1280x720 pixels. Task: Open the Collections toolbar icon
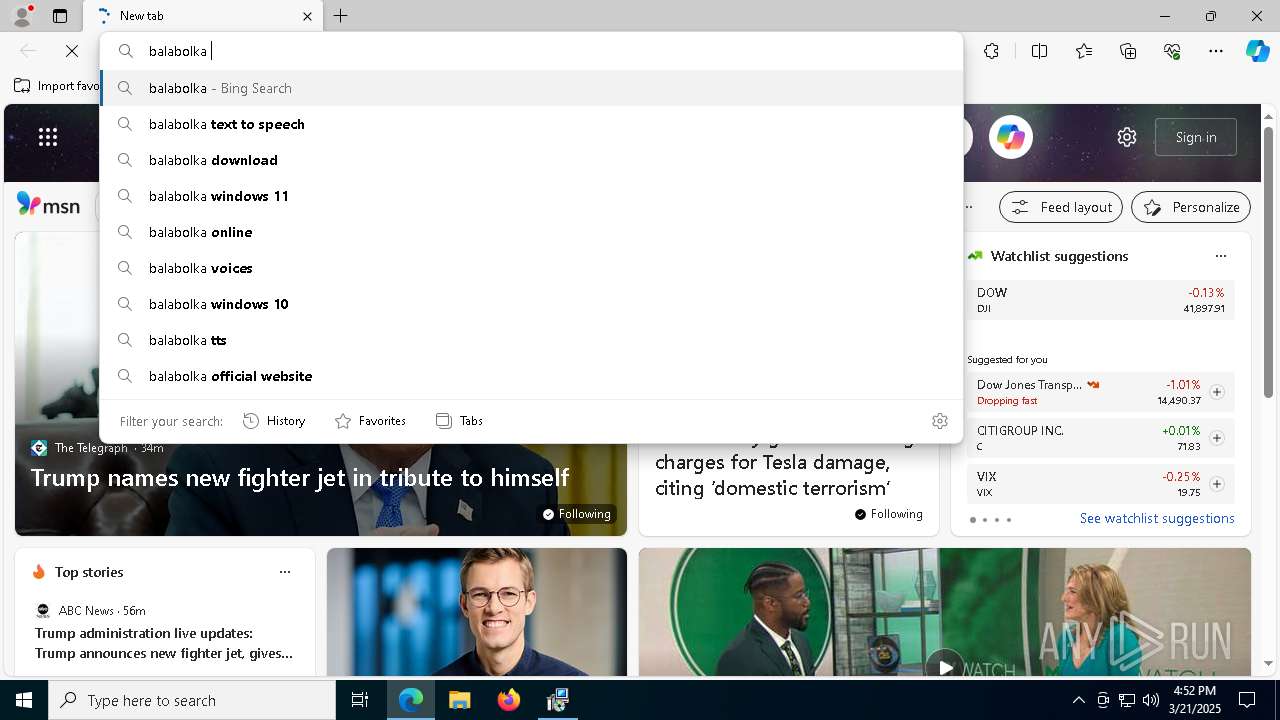pos(1128,51)
